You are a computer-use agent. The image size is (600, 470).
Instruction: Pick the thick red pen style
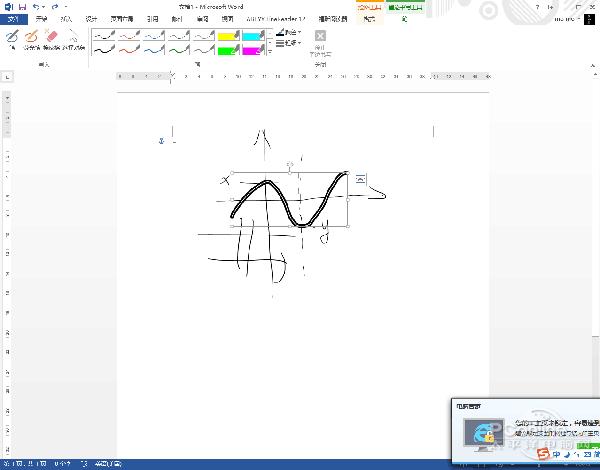click(x=129, y=49)
